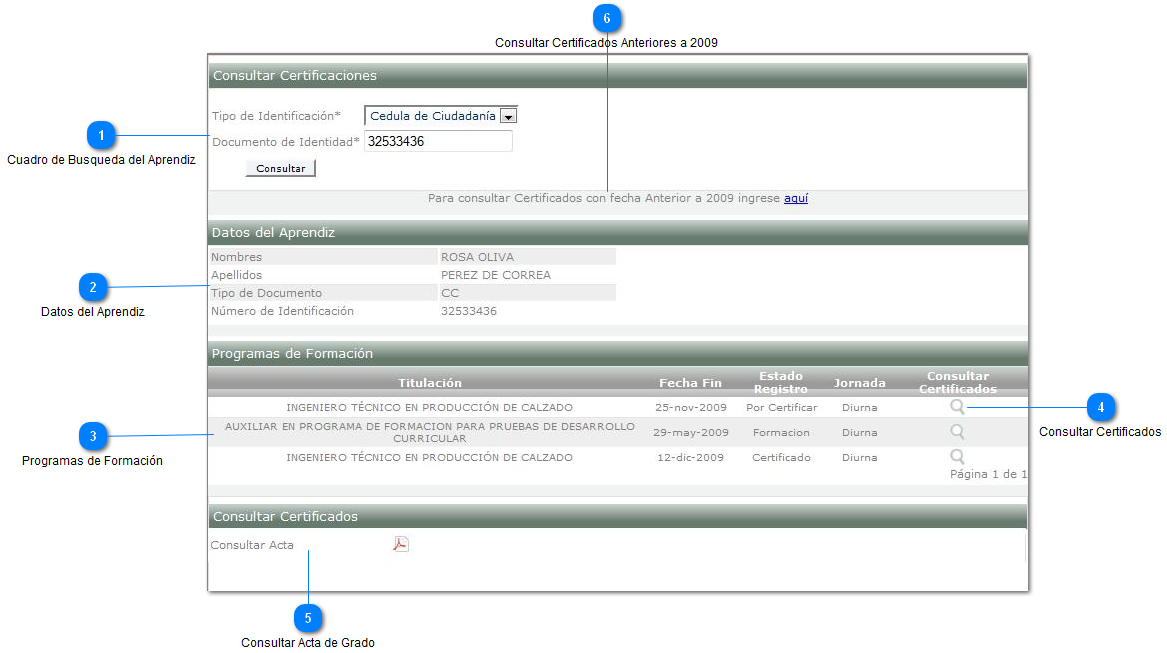Click callout badge 5 for Consultar Acta de Grado

click(x=309, y=619)
